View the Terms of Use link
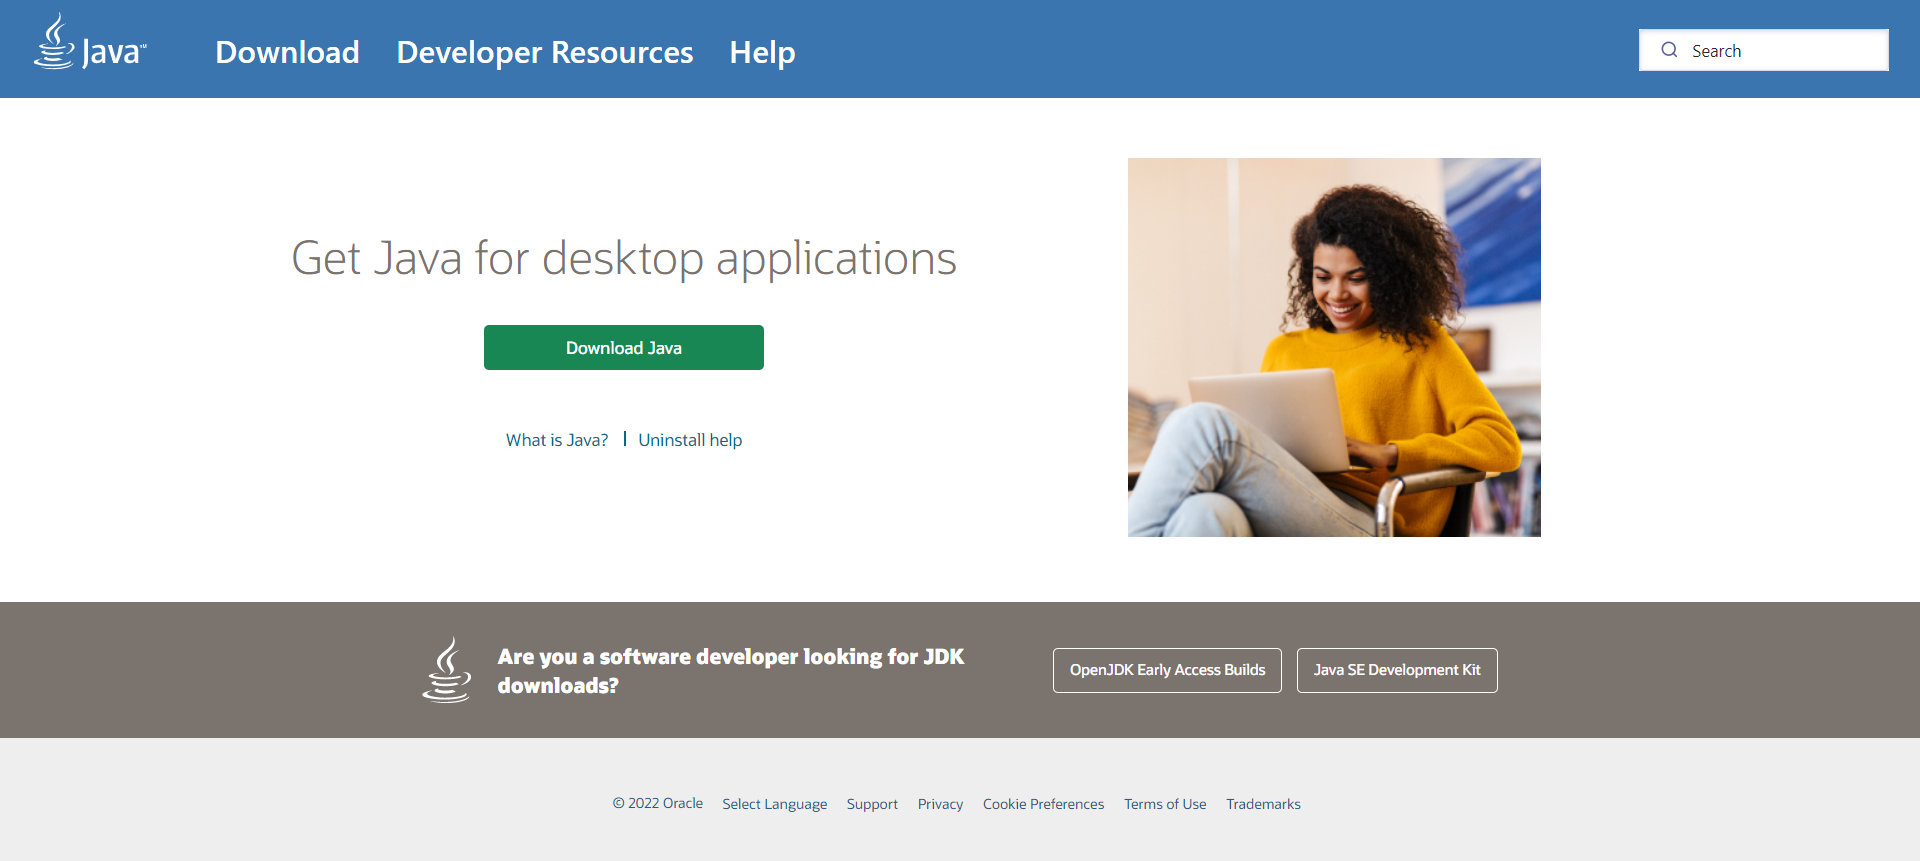Screen dimensions: 1920x861 point(1165,804)
